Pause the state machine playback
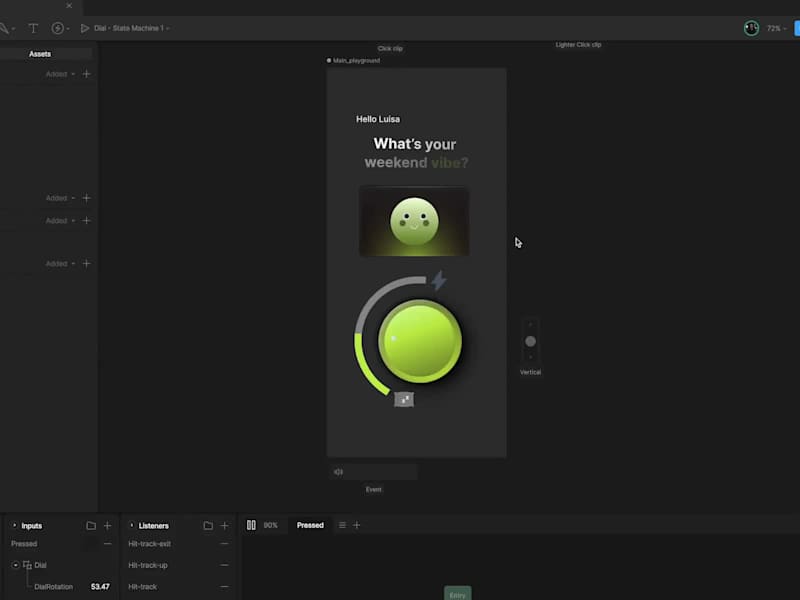Image resolution: width=800 pixels, height=600 pixels. point(251,525)
